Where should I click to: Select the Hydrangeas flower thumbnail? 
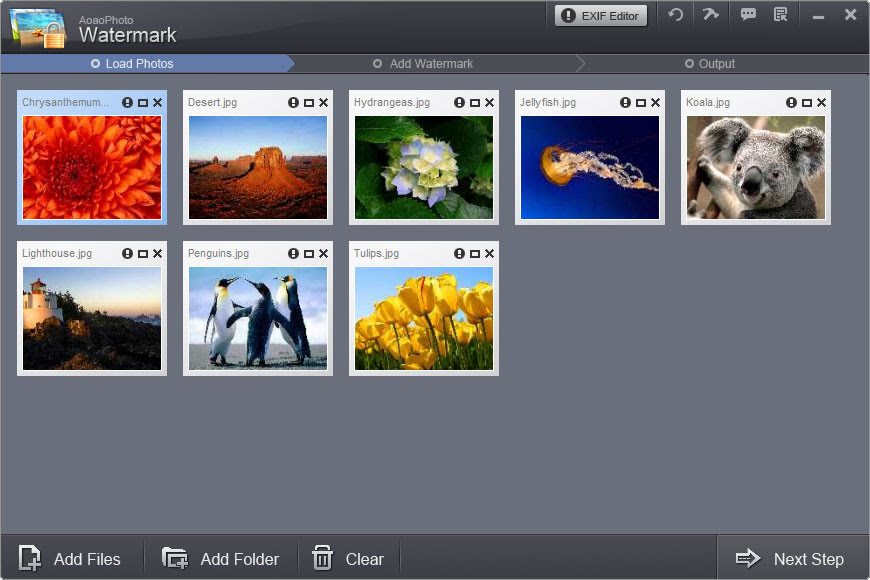coord(424,168)
